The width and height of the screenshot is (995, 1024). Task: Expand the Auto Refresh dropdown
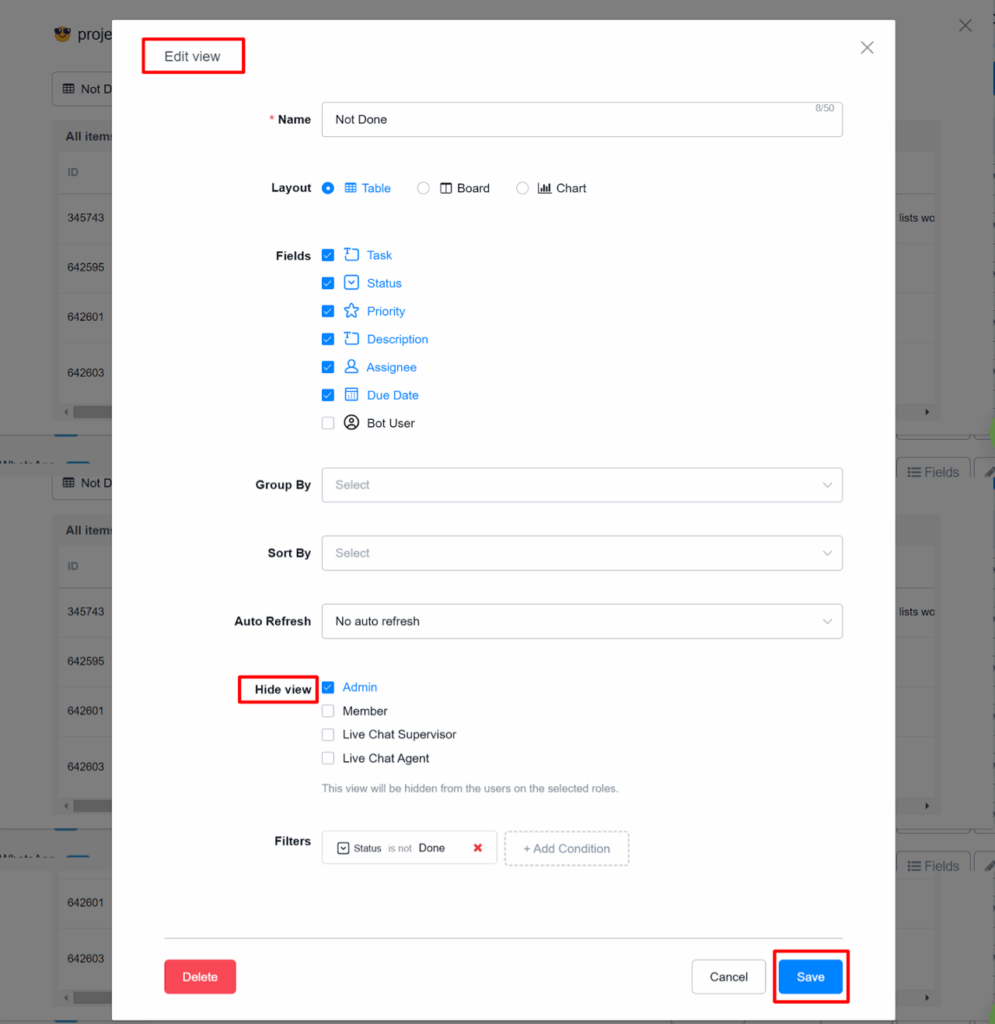[581, 621]
